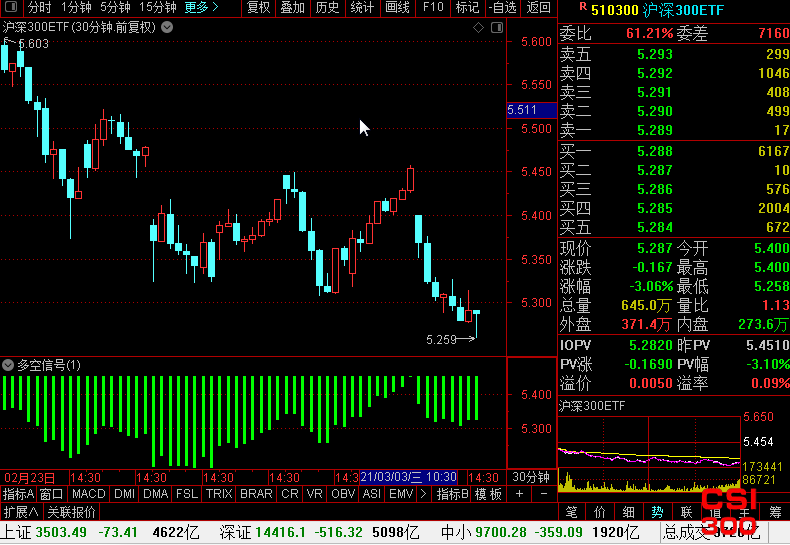Click the 510300 沪深300ETF title

(657, 10)
